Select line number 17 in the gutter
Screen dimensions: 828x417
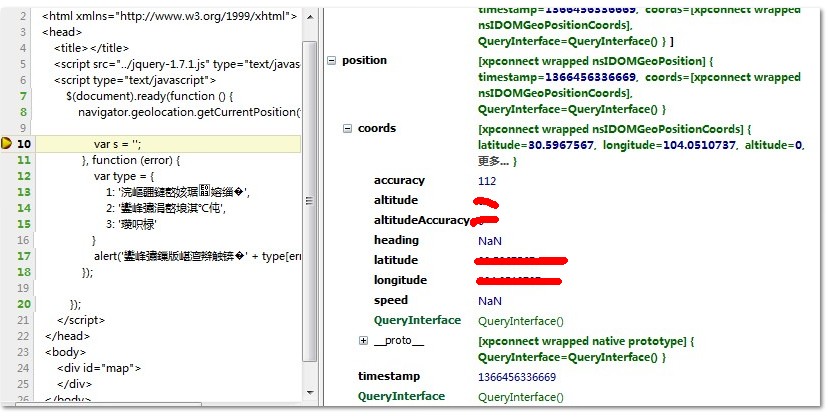point(23,256)
